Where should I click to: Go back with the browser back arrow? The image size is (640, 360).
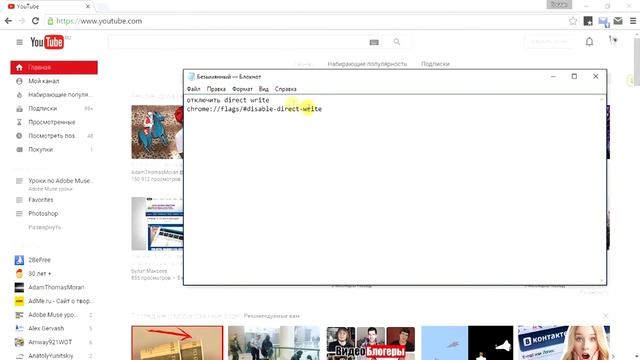(8, 21)
